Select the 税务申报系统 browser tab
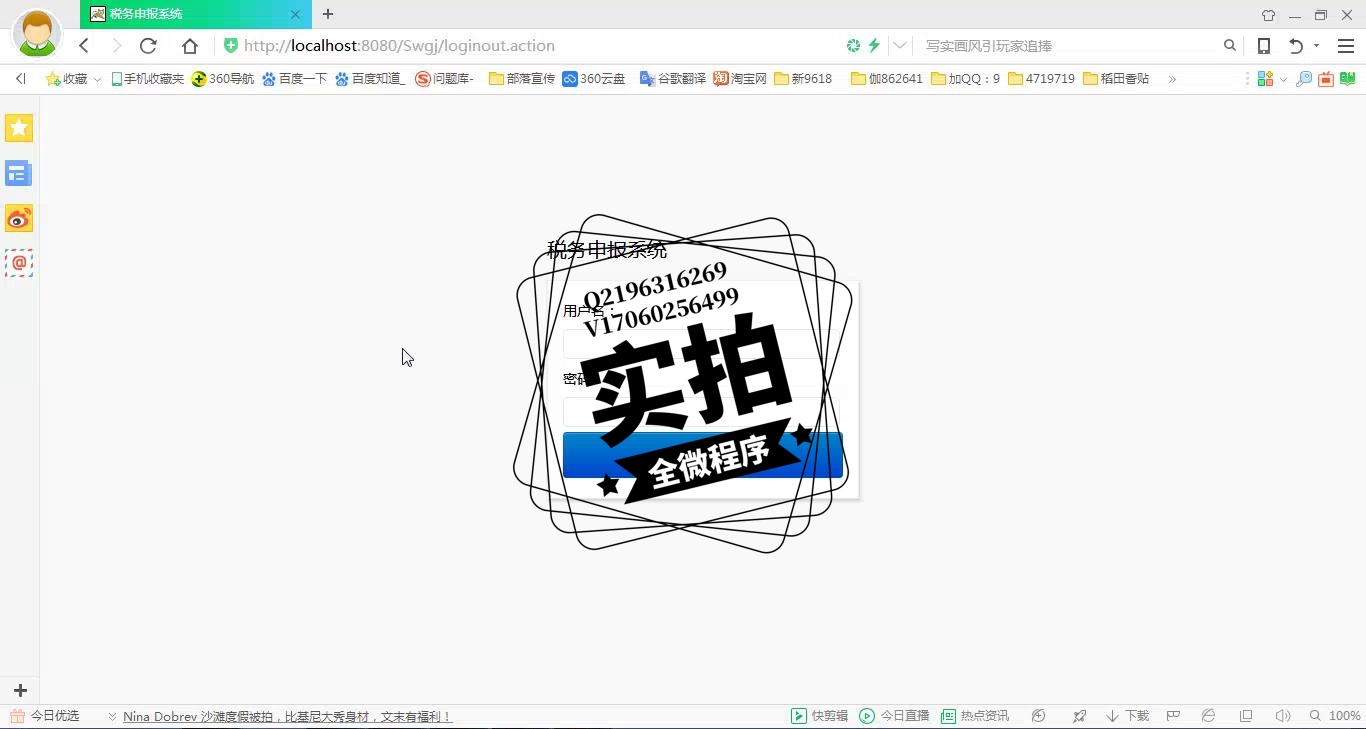 coord(196,14)
